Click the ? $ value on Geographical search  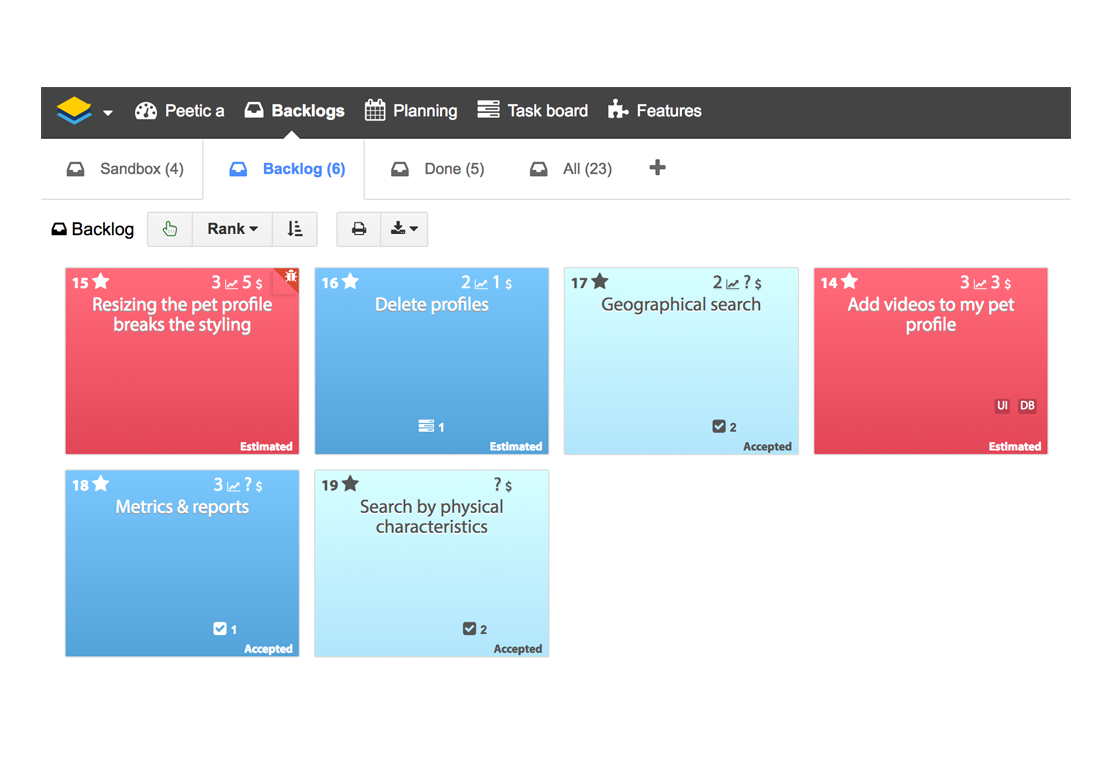pyautogui.click(x=753, y=282)
